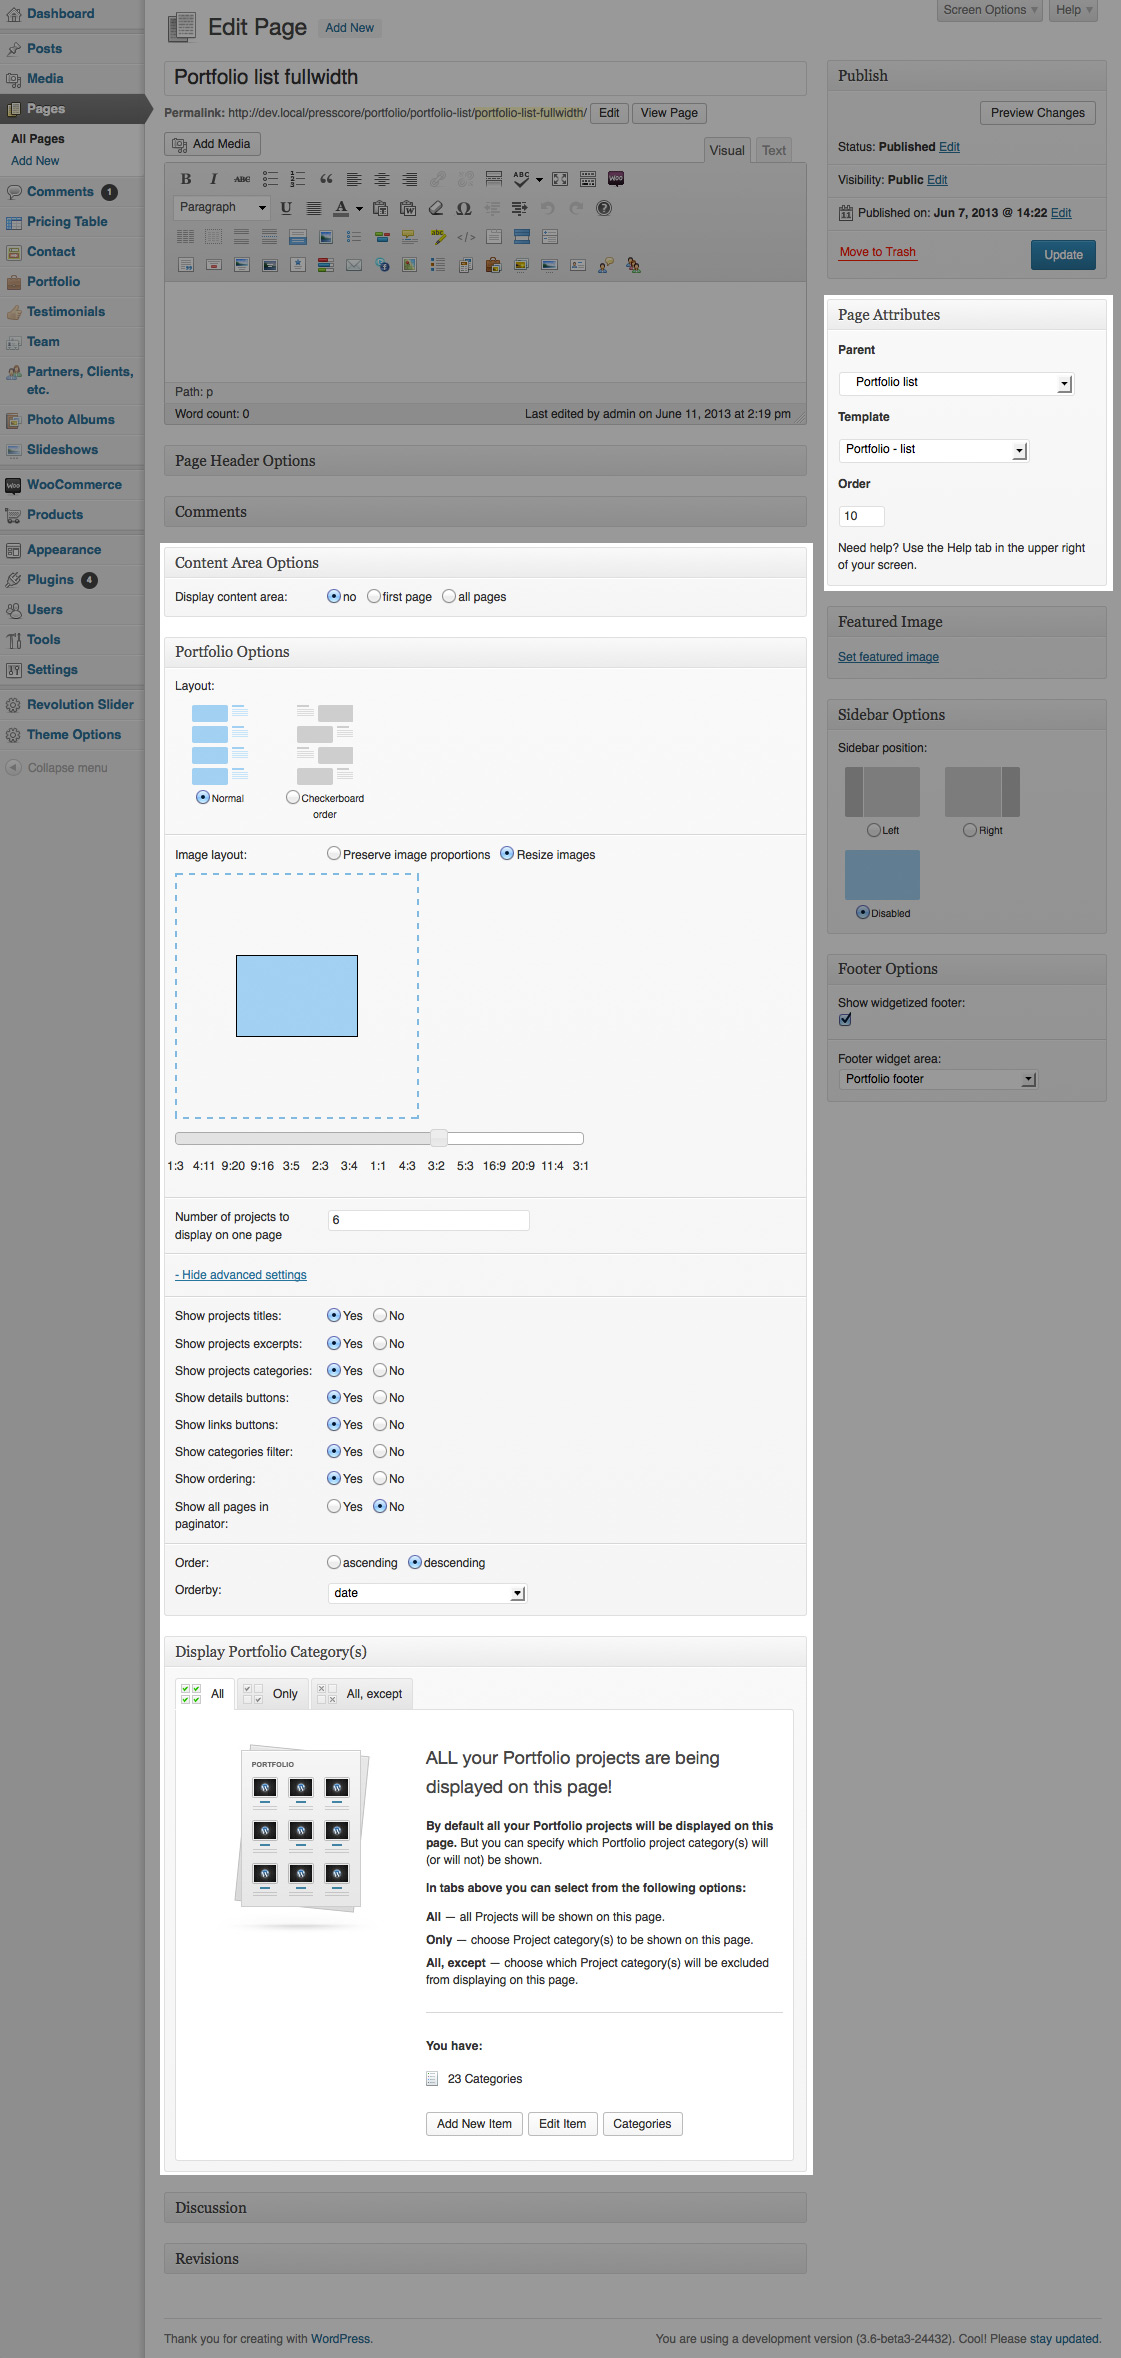This screenshot has width=1121, height=2358.
Task: Choose Preserve image proportions option
Action: point(334,854)
